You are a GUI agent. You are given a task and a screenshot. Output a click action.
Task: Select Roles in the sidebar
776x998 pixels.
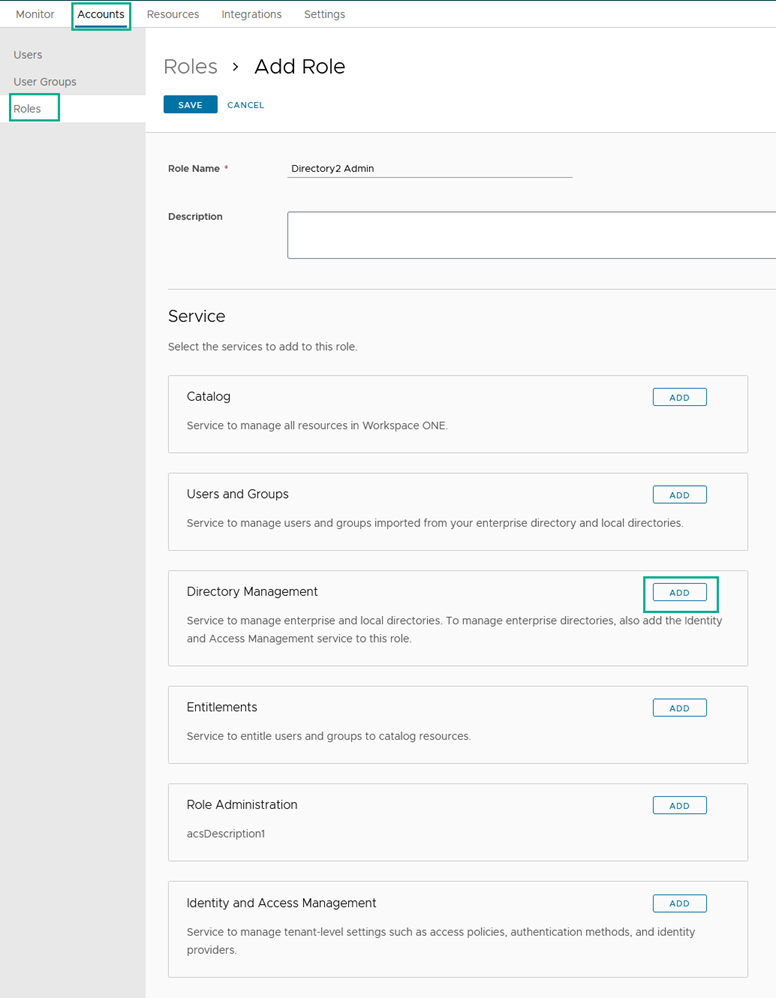tap(27, 109)
